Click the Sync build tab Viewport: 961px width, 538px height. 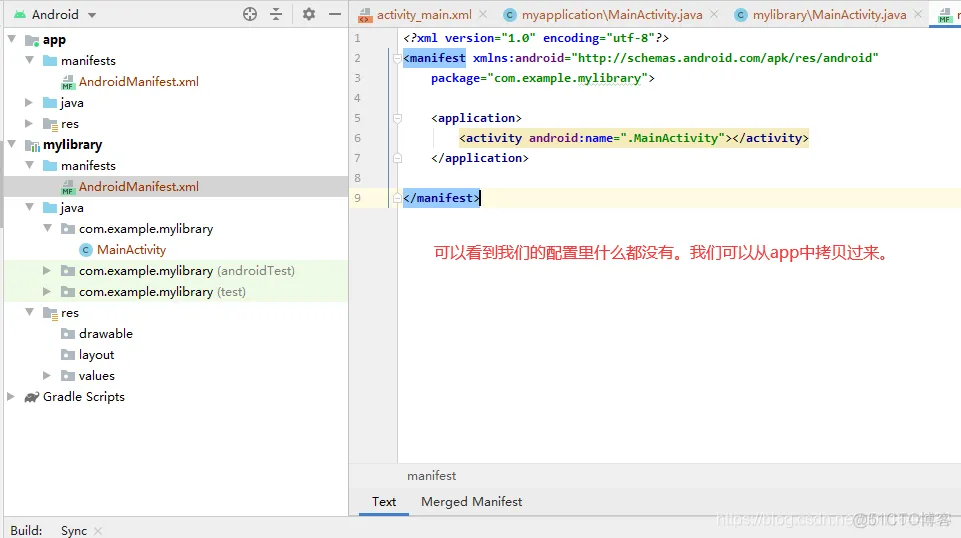(x=74, y=531)
